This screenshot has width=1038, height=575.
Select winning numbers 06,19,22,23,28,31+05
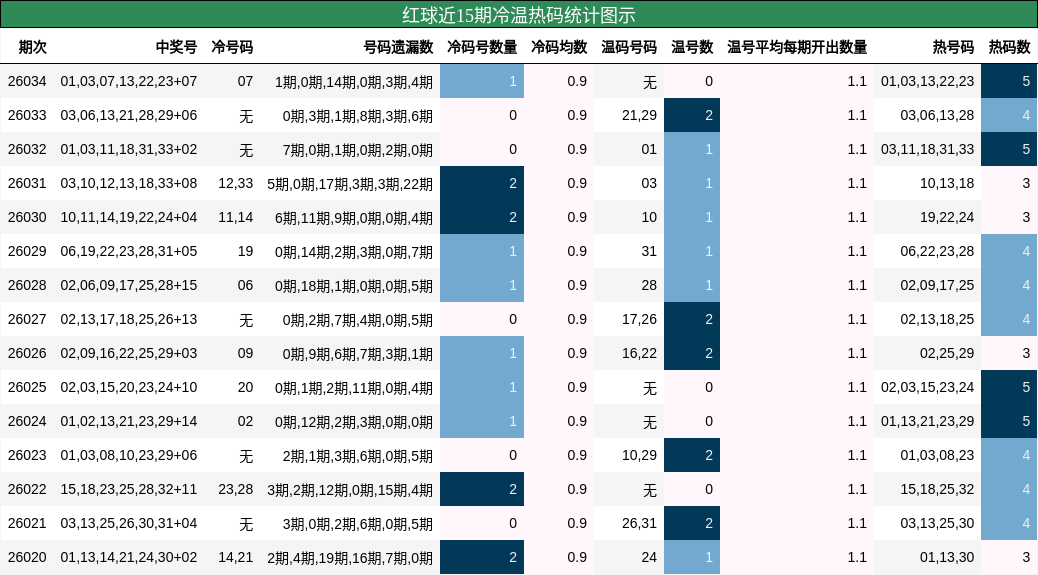[128, 251]
